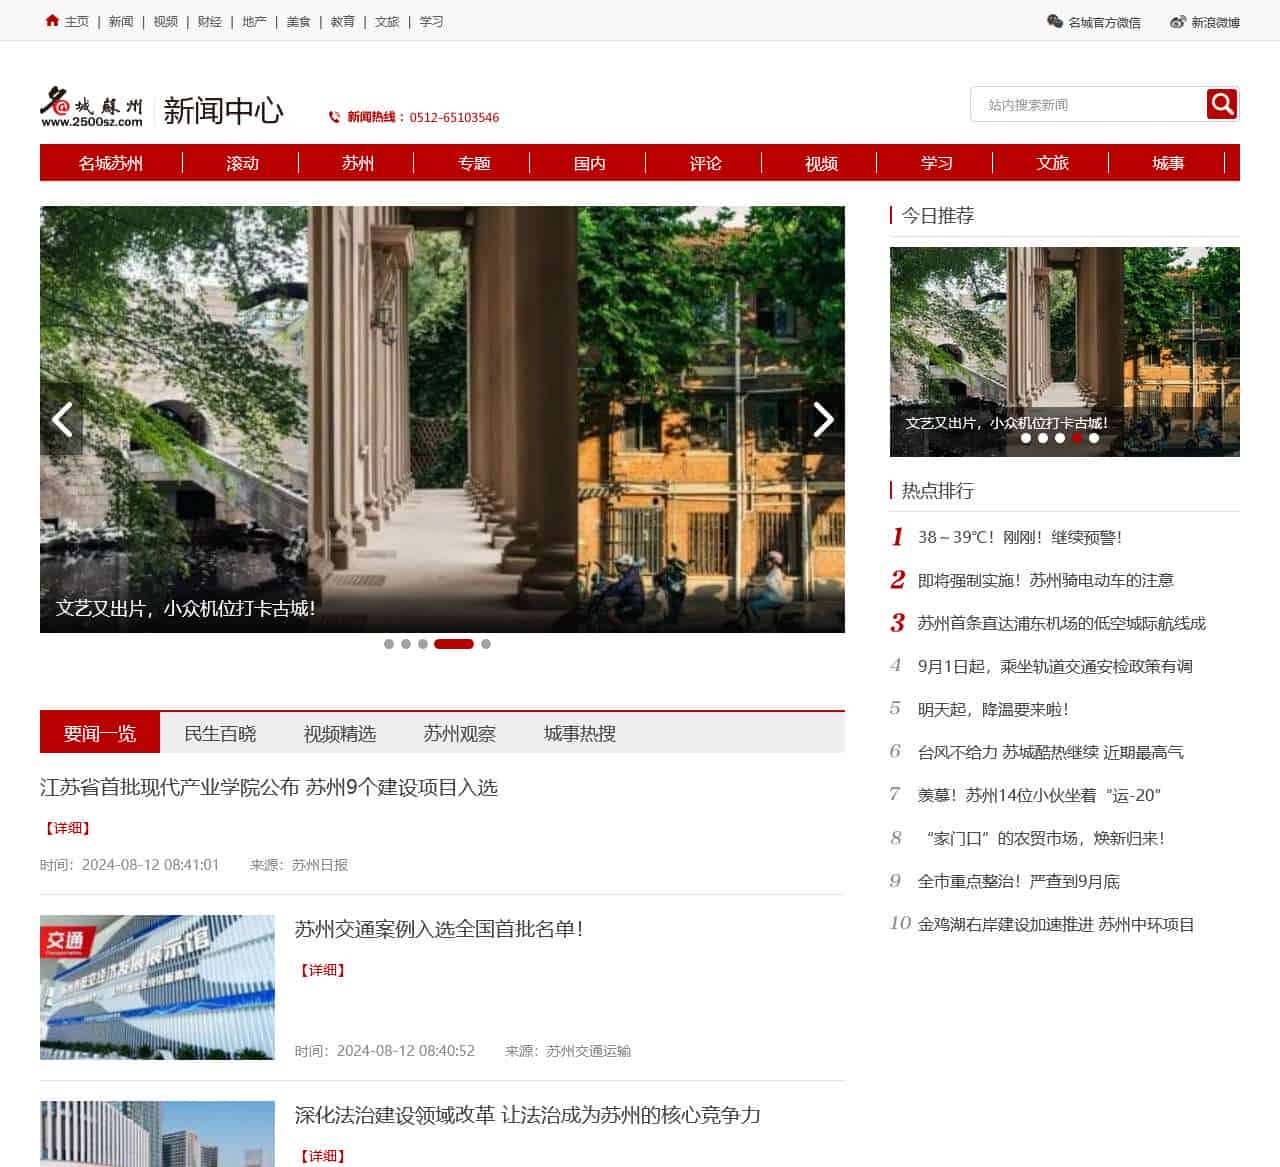
Task: Open hot item 台风不给力 苏城酷热继续
Action: [x=1051, y=752]
